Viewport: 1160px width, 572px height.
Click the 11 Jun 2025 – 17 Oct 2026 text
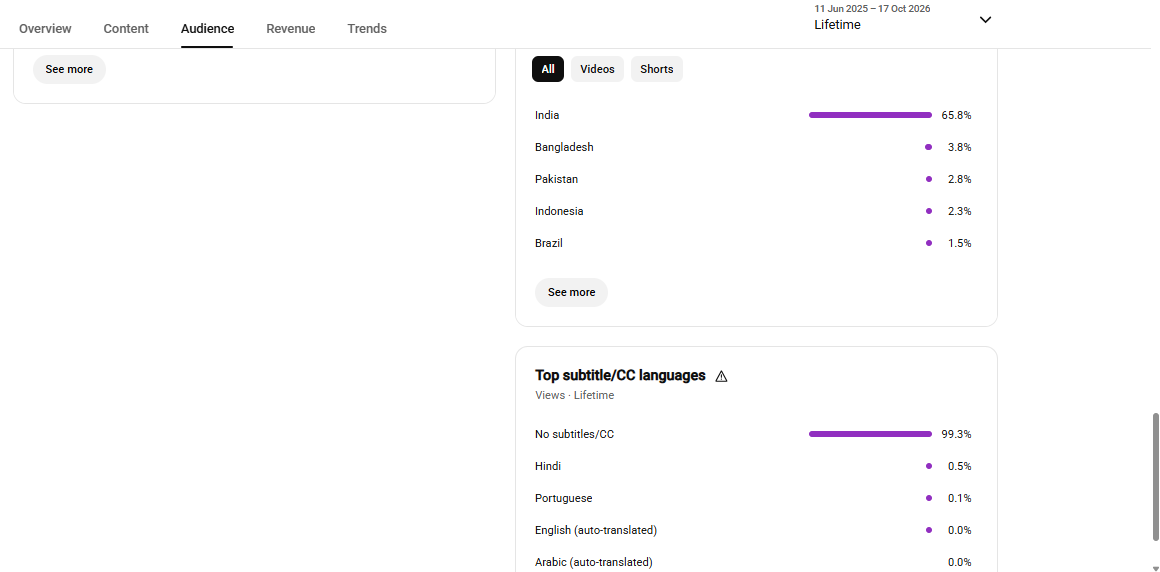click(x=872, y=9)
